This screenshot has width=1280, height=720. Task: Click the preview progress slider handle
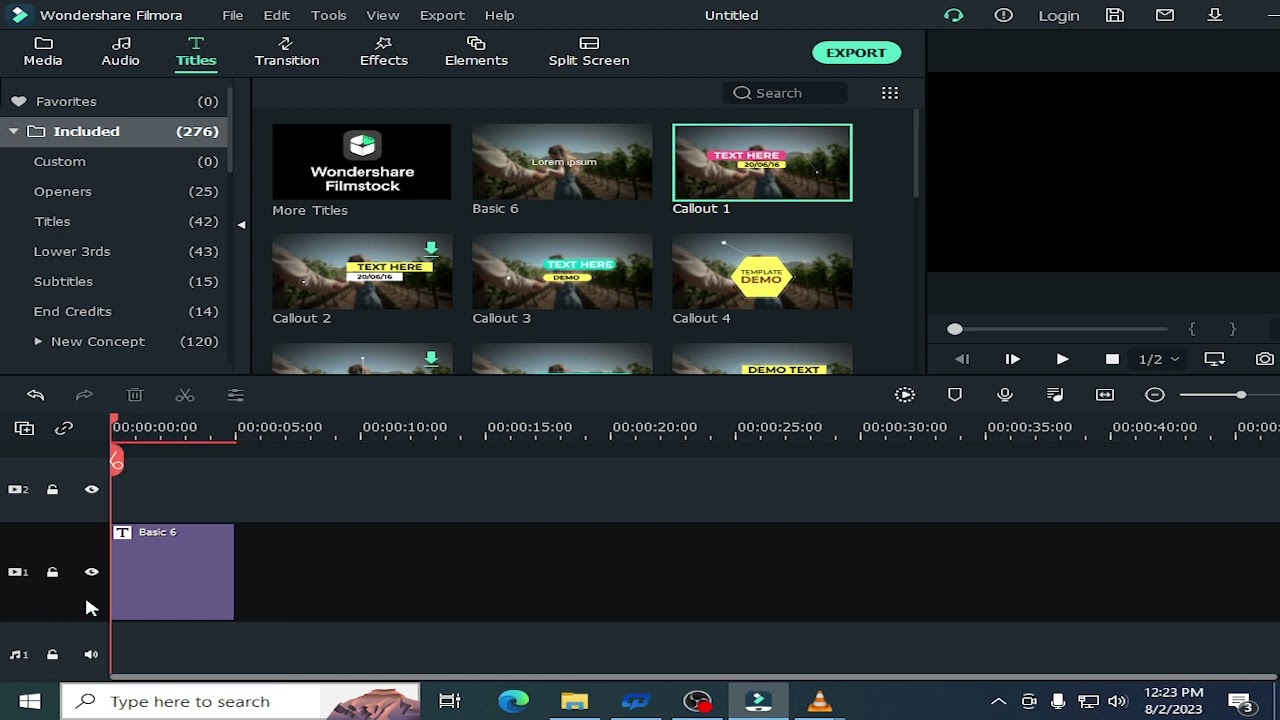click(x=955, y=329)
